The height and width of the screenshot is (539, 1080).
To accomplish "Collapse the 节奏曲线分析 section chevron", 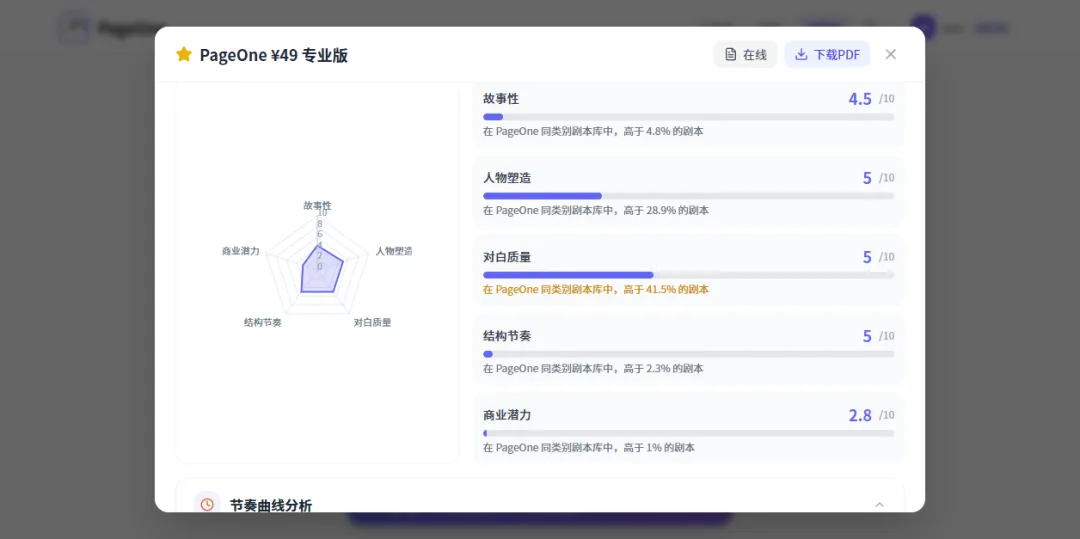I will (x=880, y=505).
